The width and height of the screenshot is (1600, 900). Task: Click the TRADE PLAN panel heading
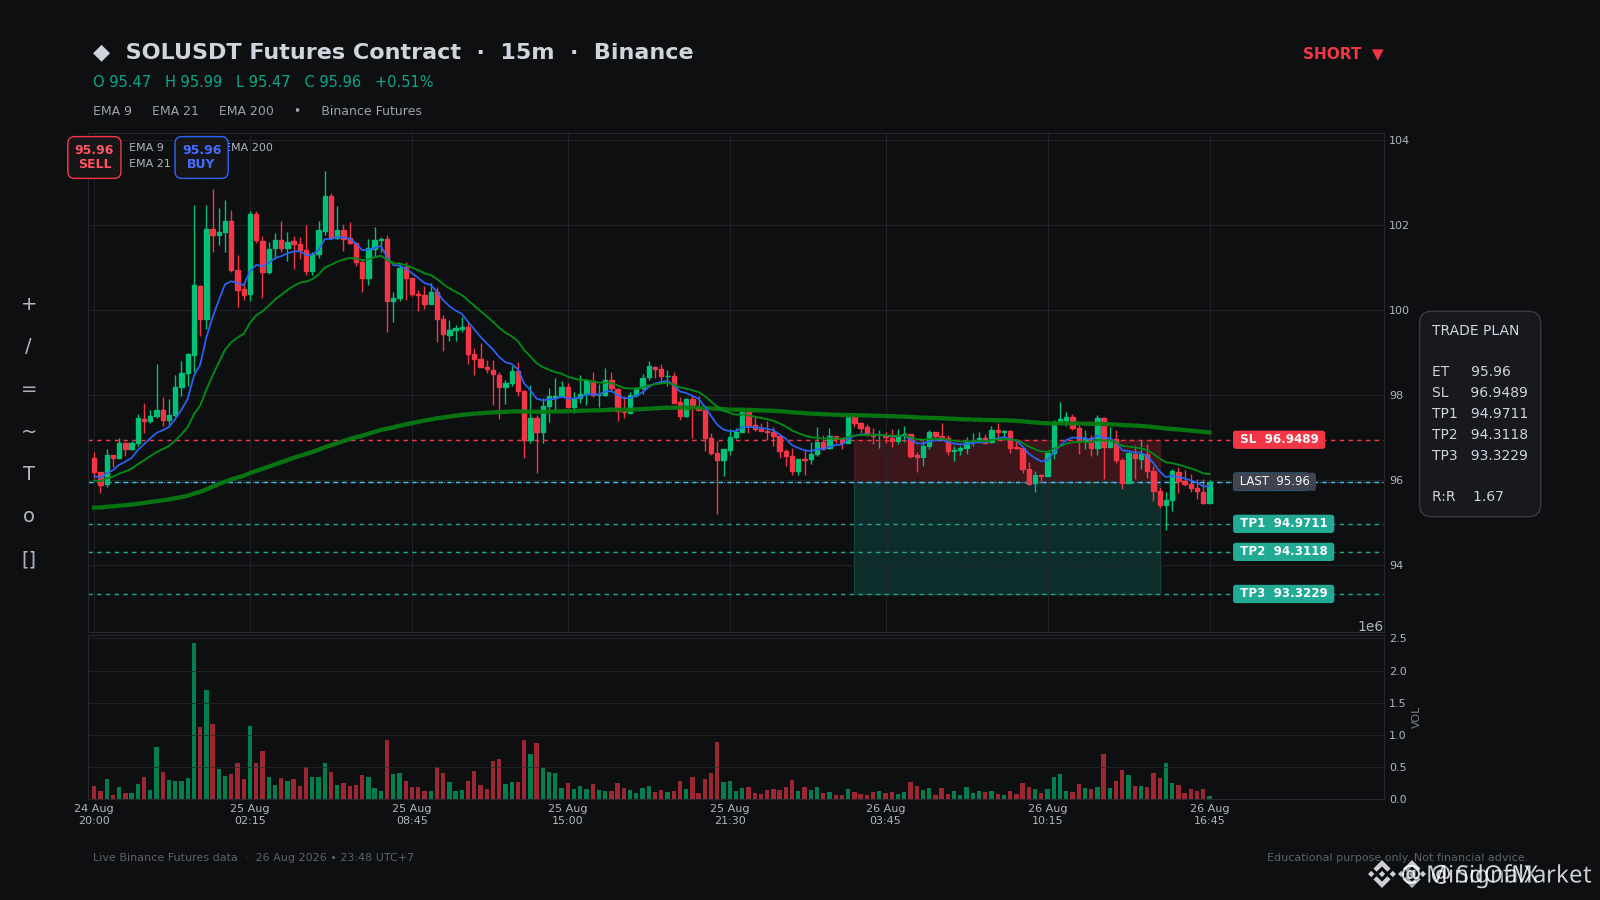click(x=1475, y=331)
